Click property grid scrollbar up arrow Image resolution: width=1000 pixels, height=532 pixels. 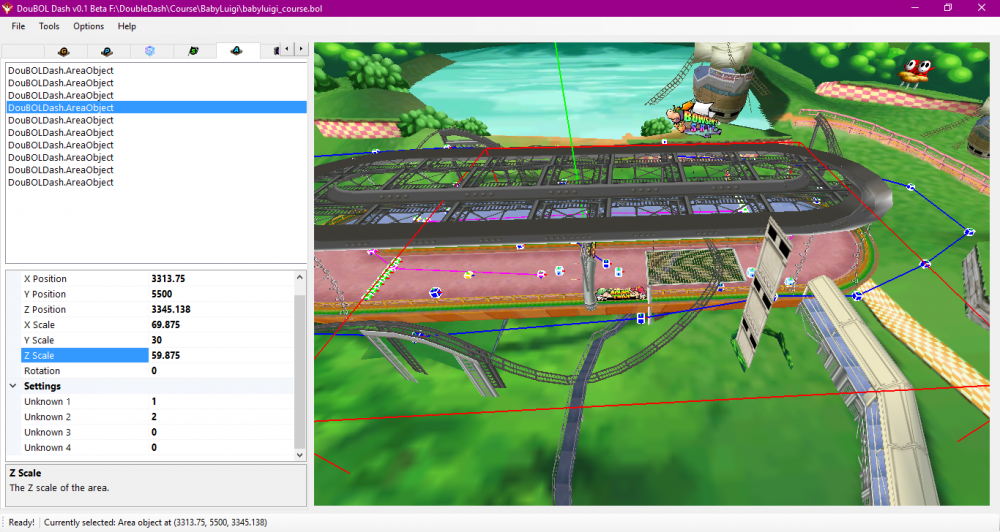point(300,277)
